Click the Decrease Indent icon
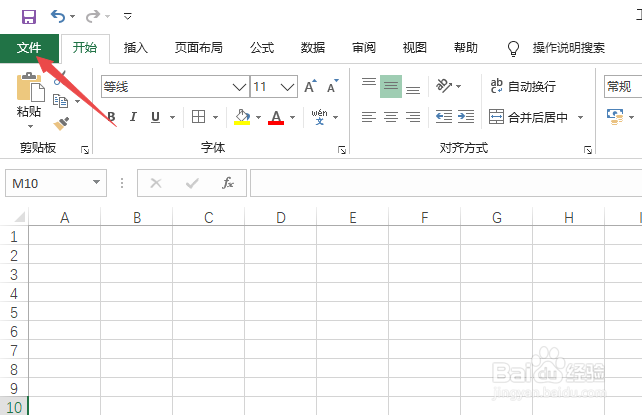 click(x=444, y=117)
